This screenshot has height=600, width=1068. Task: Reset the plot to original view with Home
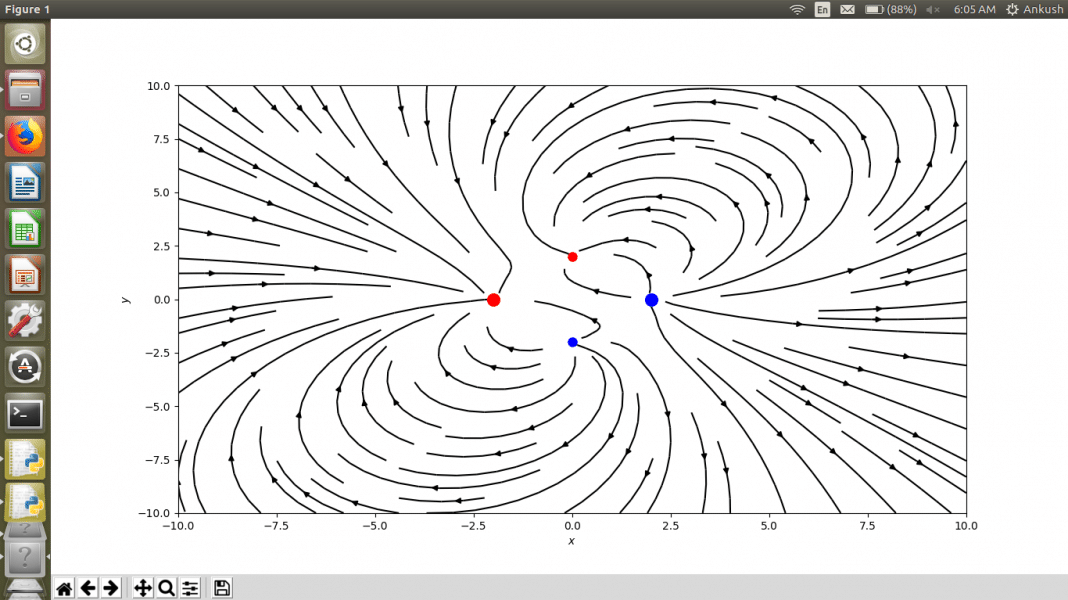64,588
